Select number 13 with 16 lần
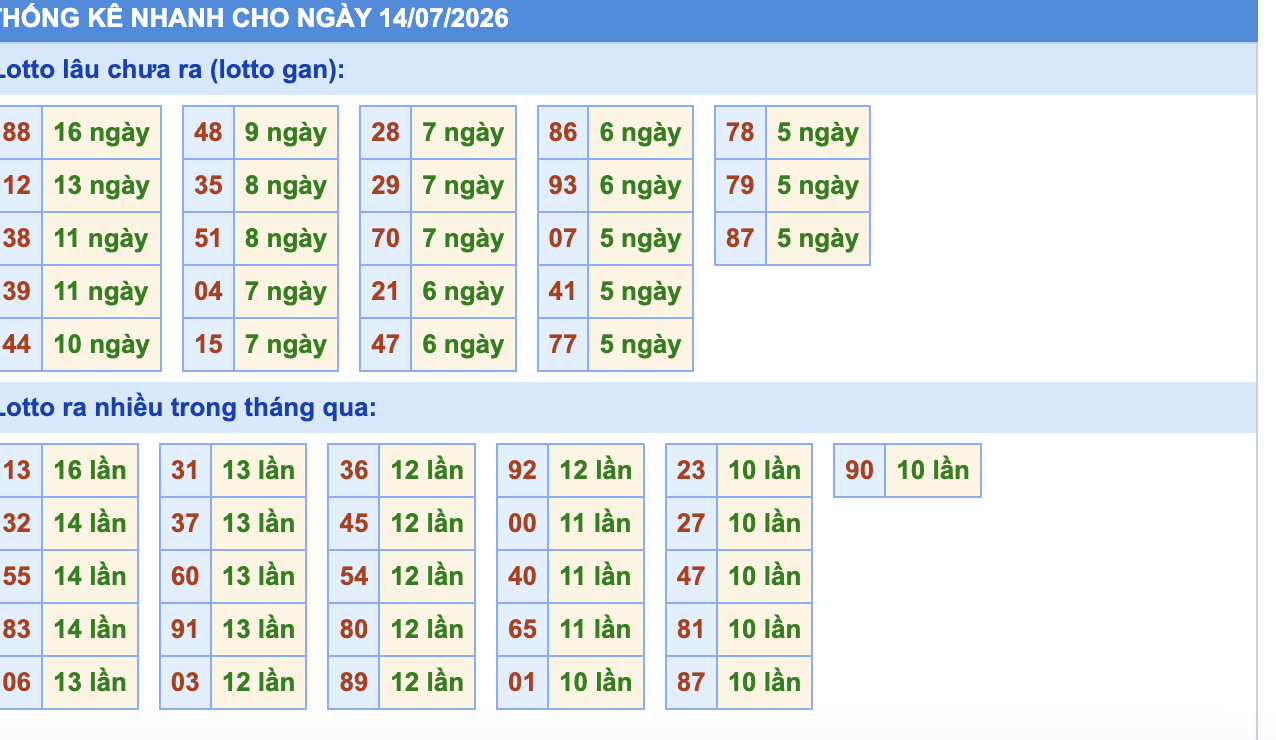Screen dimensions: 1276x740 click(x=20, y=470)
